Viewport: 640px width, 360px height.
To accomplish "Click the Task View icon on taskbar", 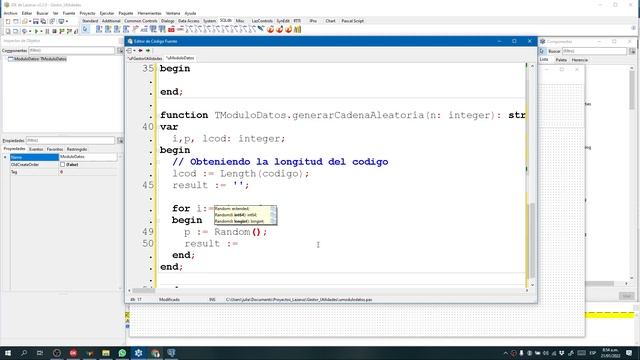I will [40, 353].
